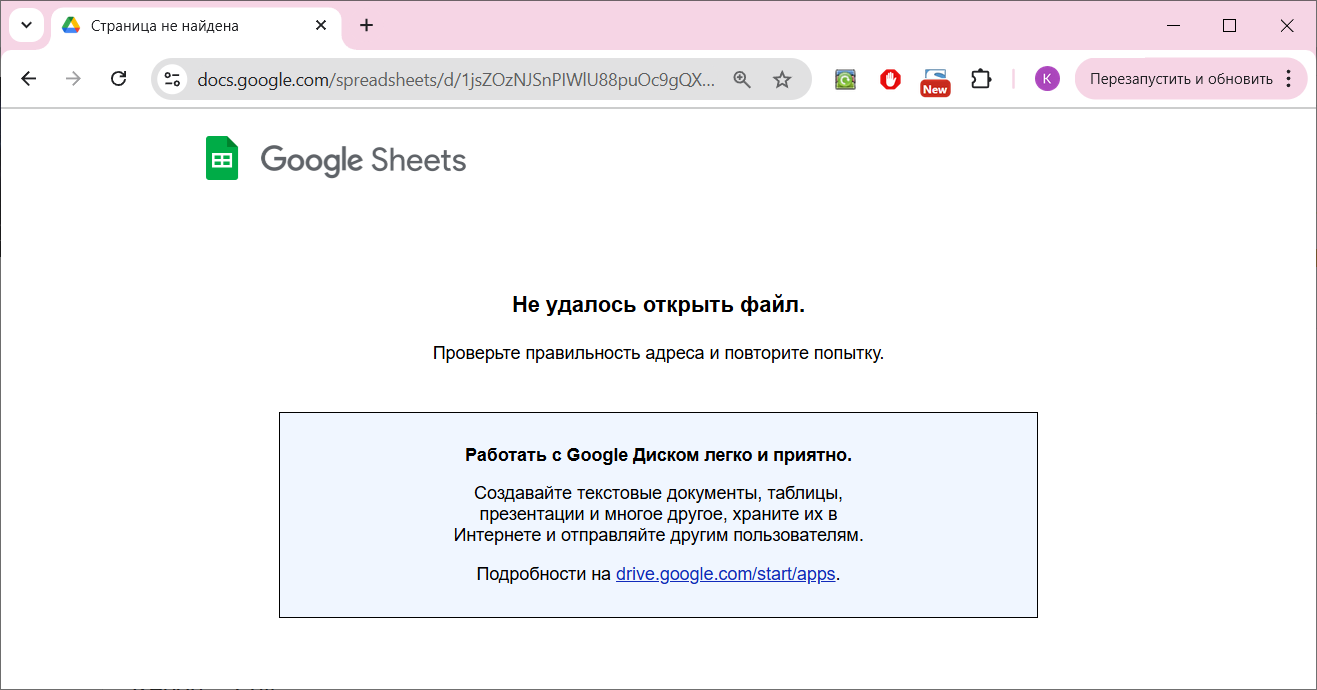The width and height of the screenshot is (1317, 690).
Task: Close the 'Страница не найдена' tab
Action: tap(321, 26)
